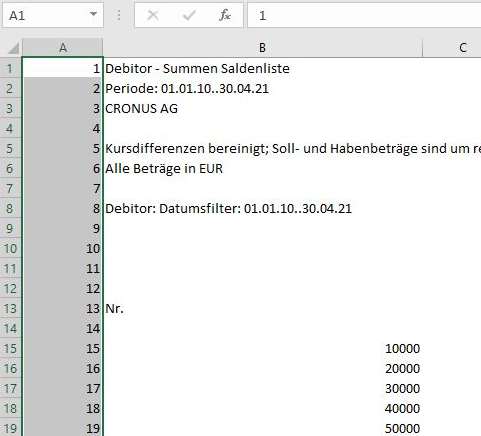The image size is (481, 436).
Task: Select column A header
Action: point(63,48)
